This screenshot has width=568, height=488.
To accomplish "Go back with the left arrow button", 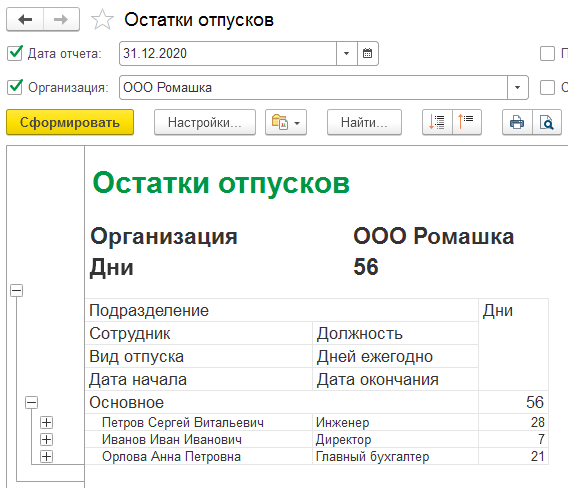I will coord(25,20).
